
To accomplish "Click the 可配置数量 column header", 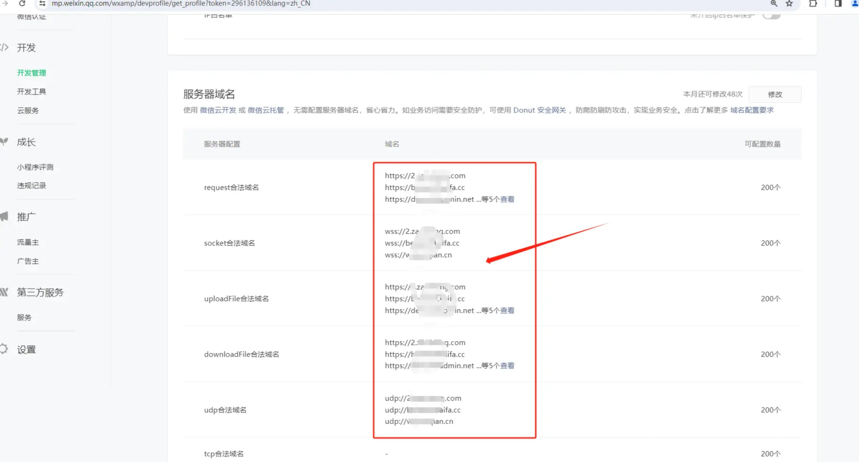I will point(763,144).
